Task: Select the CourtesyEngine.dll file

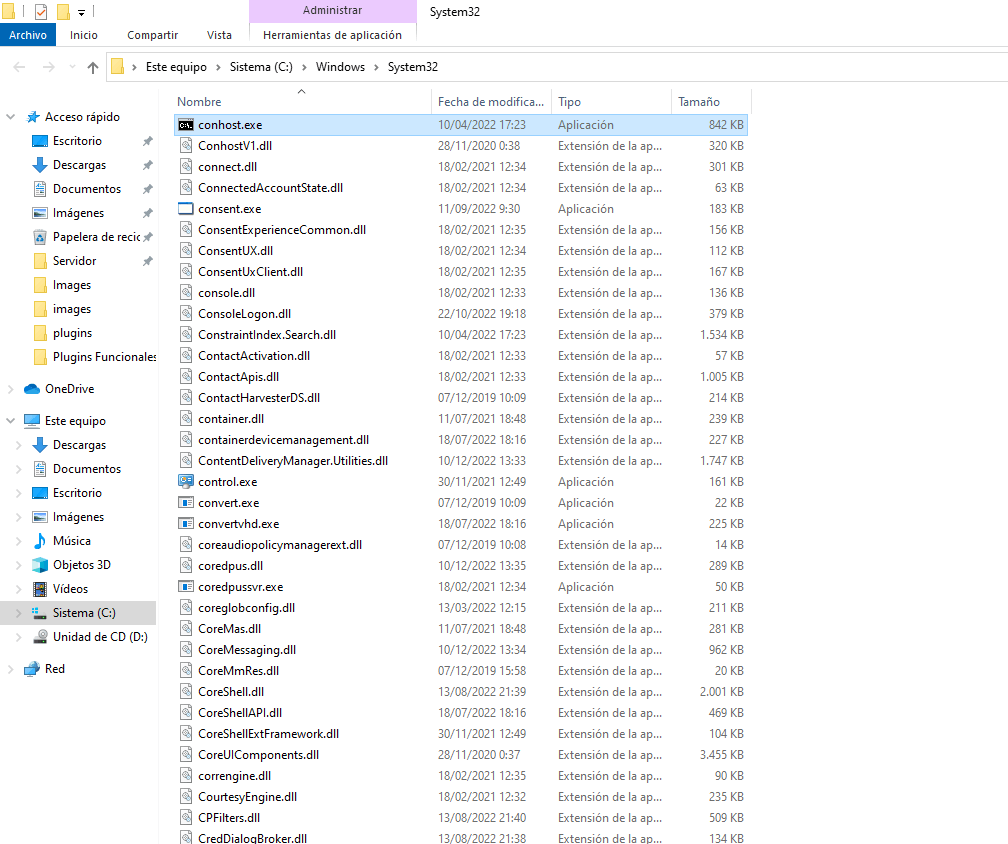Action: click(x=460, y=797)
